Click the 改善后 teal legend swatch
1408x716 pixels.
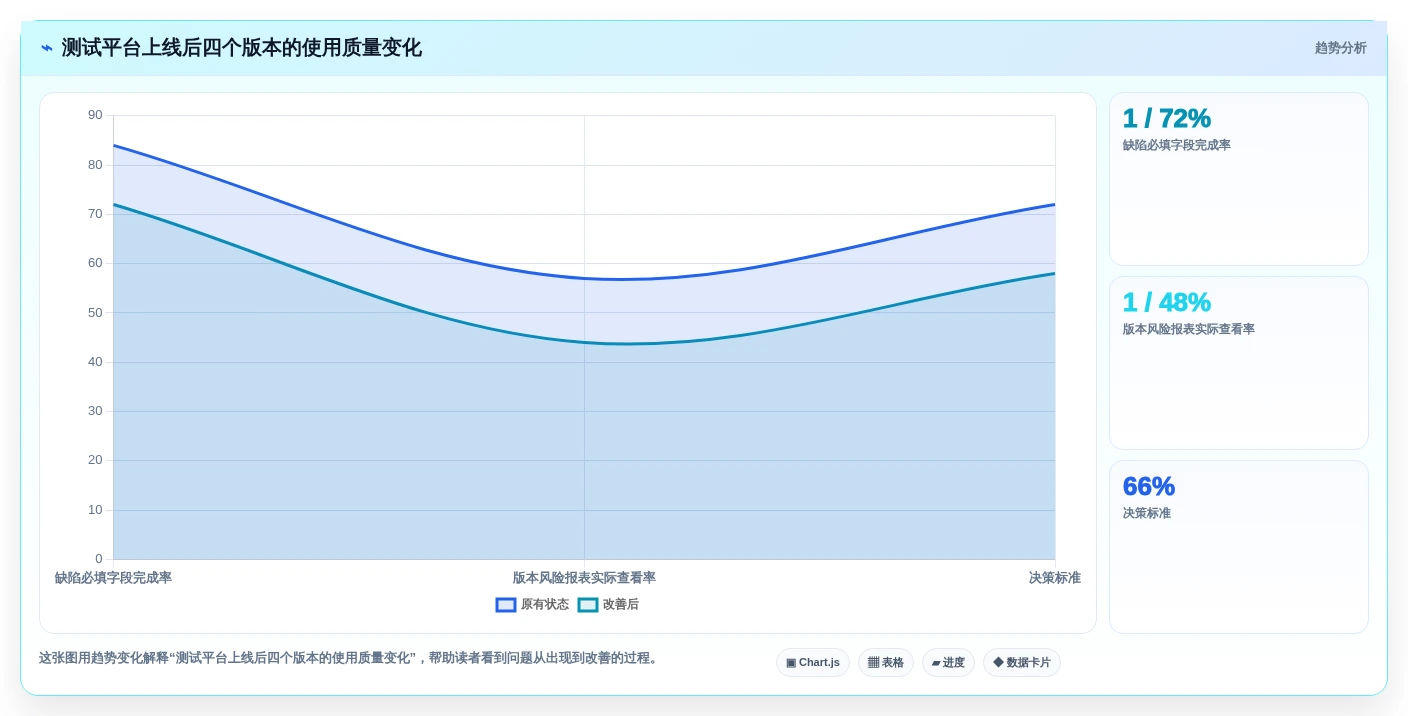(x=588, y=605)
